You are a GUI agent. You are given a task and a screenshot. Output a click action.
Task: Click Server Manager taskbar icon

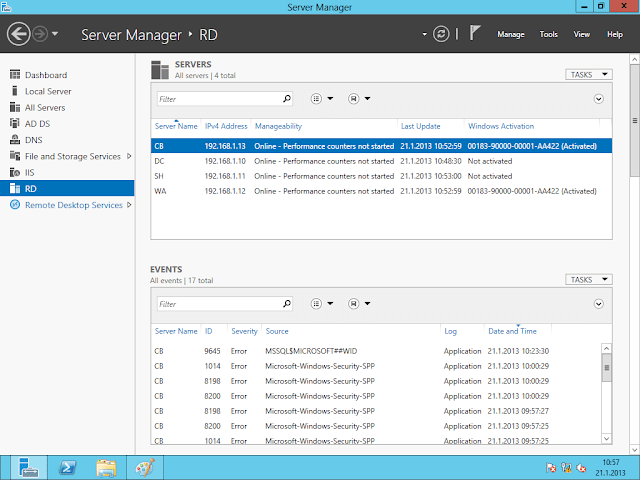(x=28, y=466)
